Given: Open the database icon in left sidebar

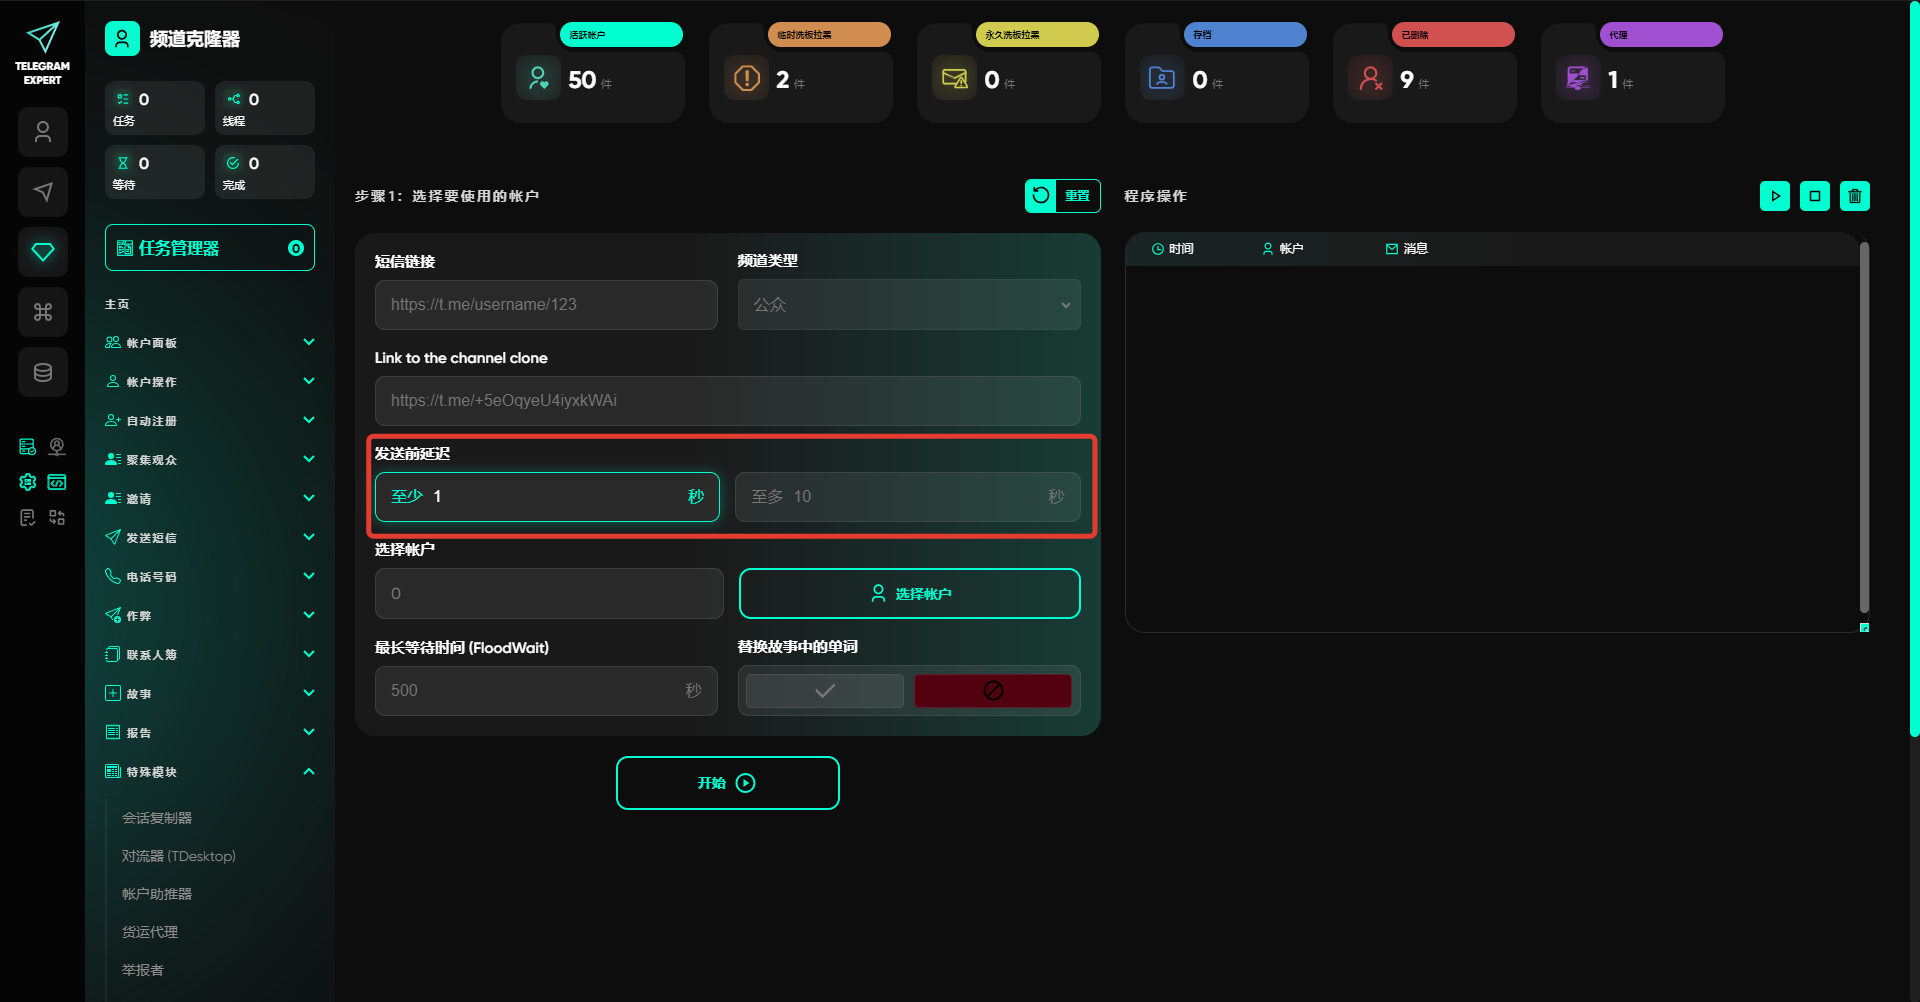Looking at the screenshot, I should [x=43, y=372].
